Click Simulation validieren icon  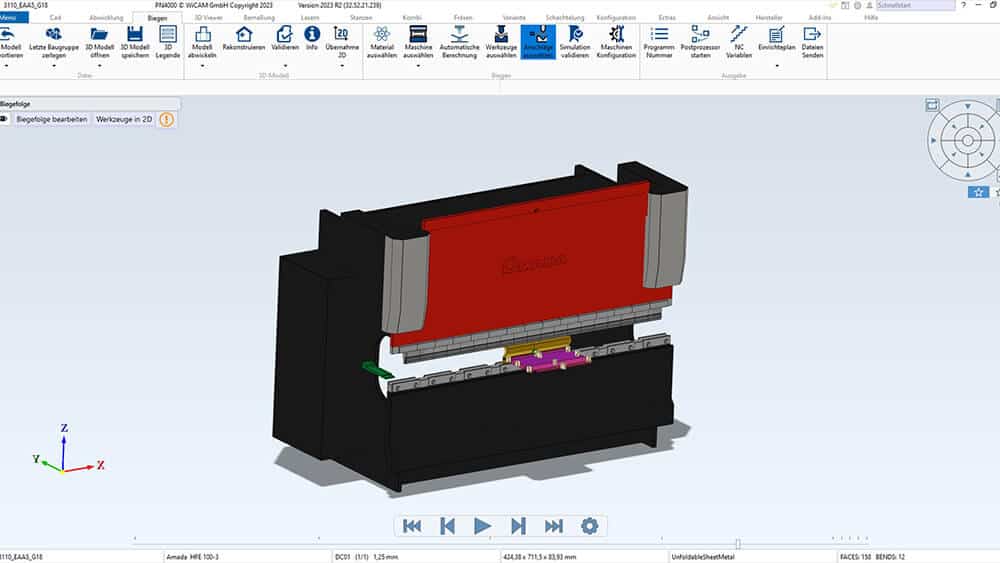click(x=575, y=36)
